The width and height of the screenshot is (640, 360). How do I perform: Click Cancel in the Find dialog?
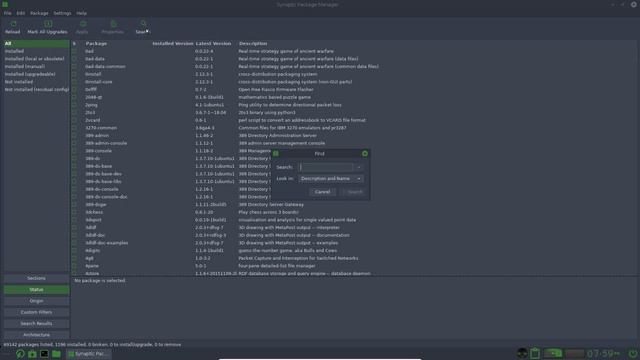322,192
